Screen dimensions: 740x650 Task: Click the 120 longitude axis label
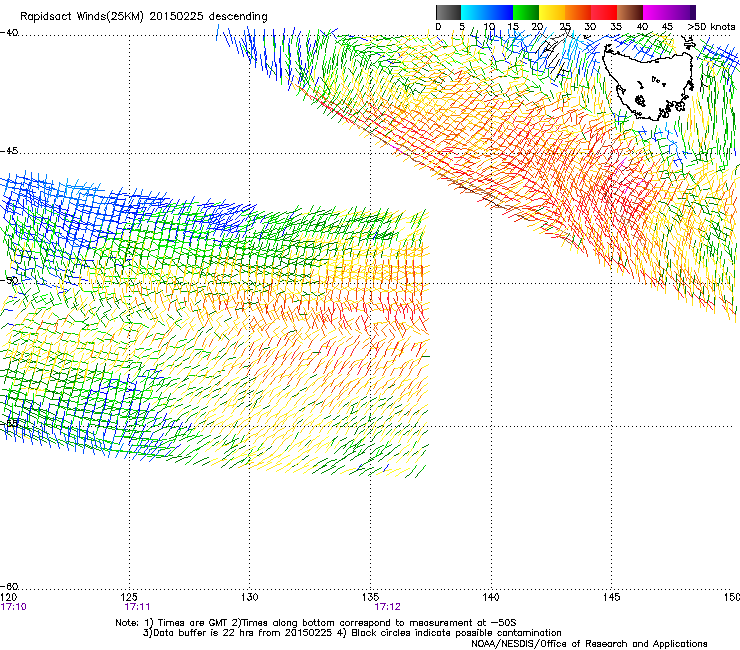(x=9, y=597)
